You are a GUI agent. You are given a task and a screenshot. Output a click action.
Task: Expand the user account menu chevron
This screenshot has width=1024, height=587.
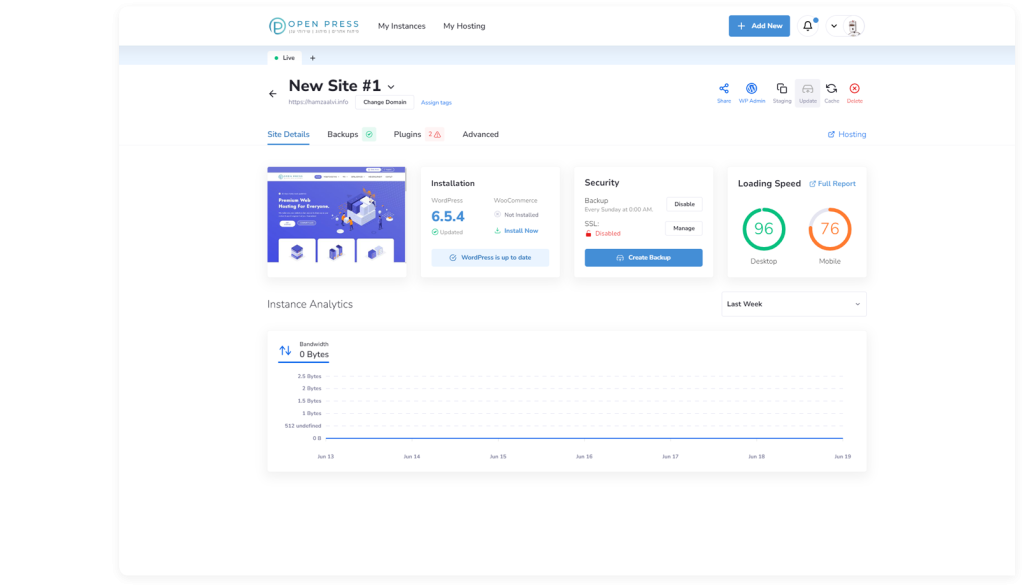(834, 26)
